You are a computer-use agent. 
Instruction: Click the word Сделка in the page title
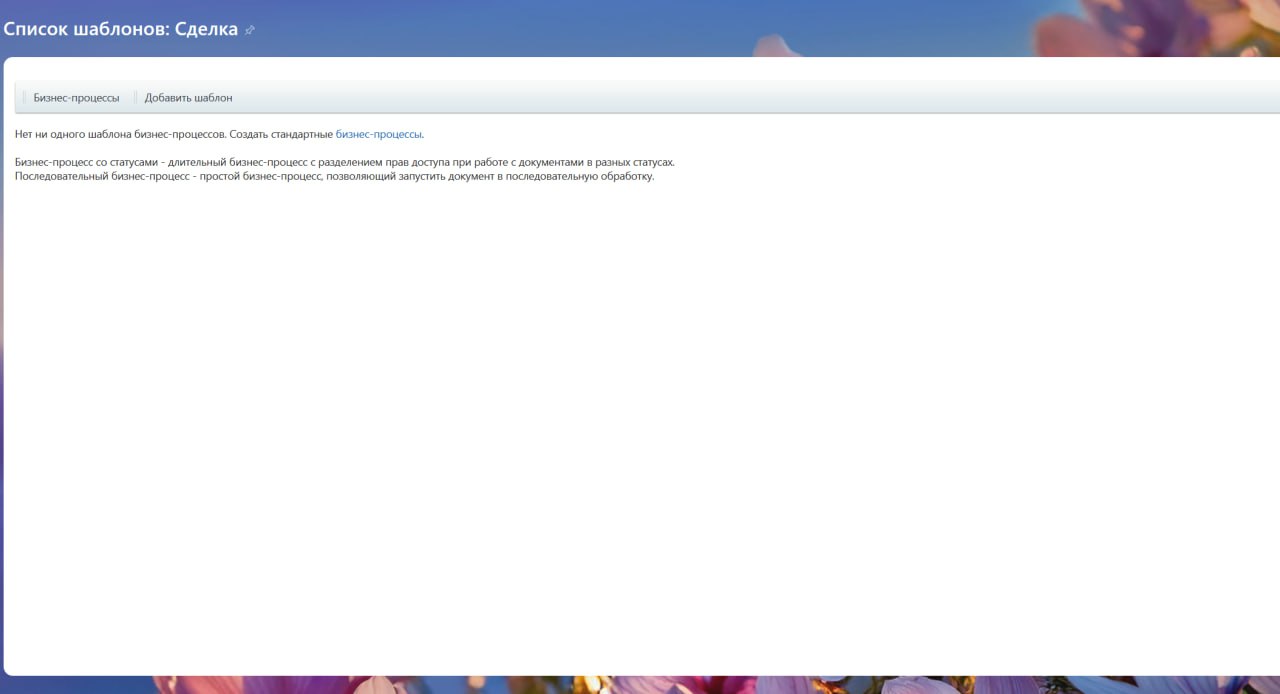[x=206, y=29]
